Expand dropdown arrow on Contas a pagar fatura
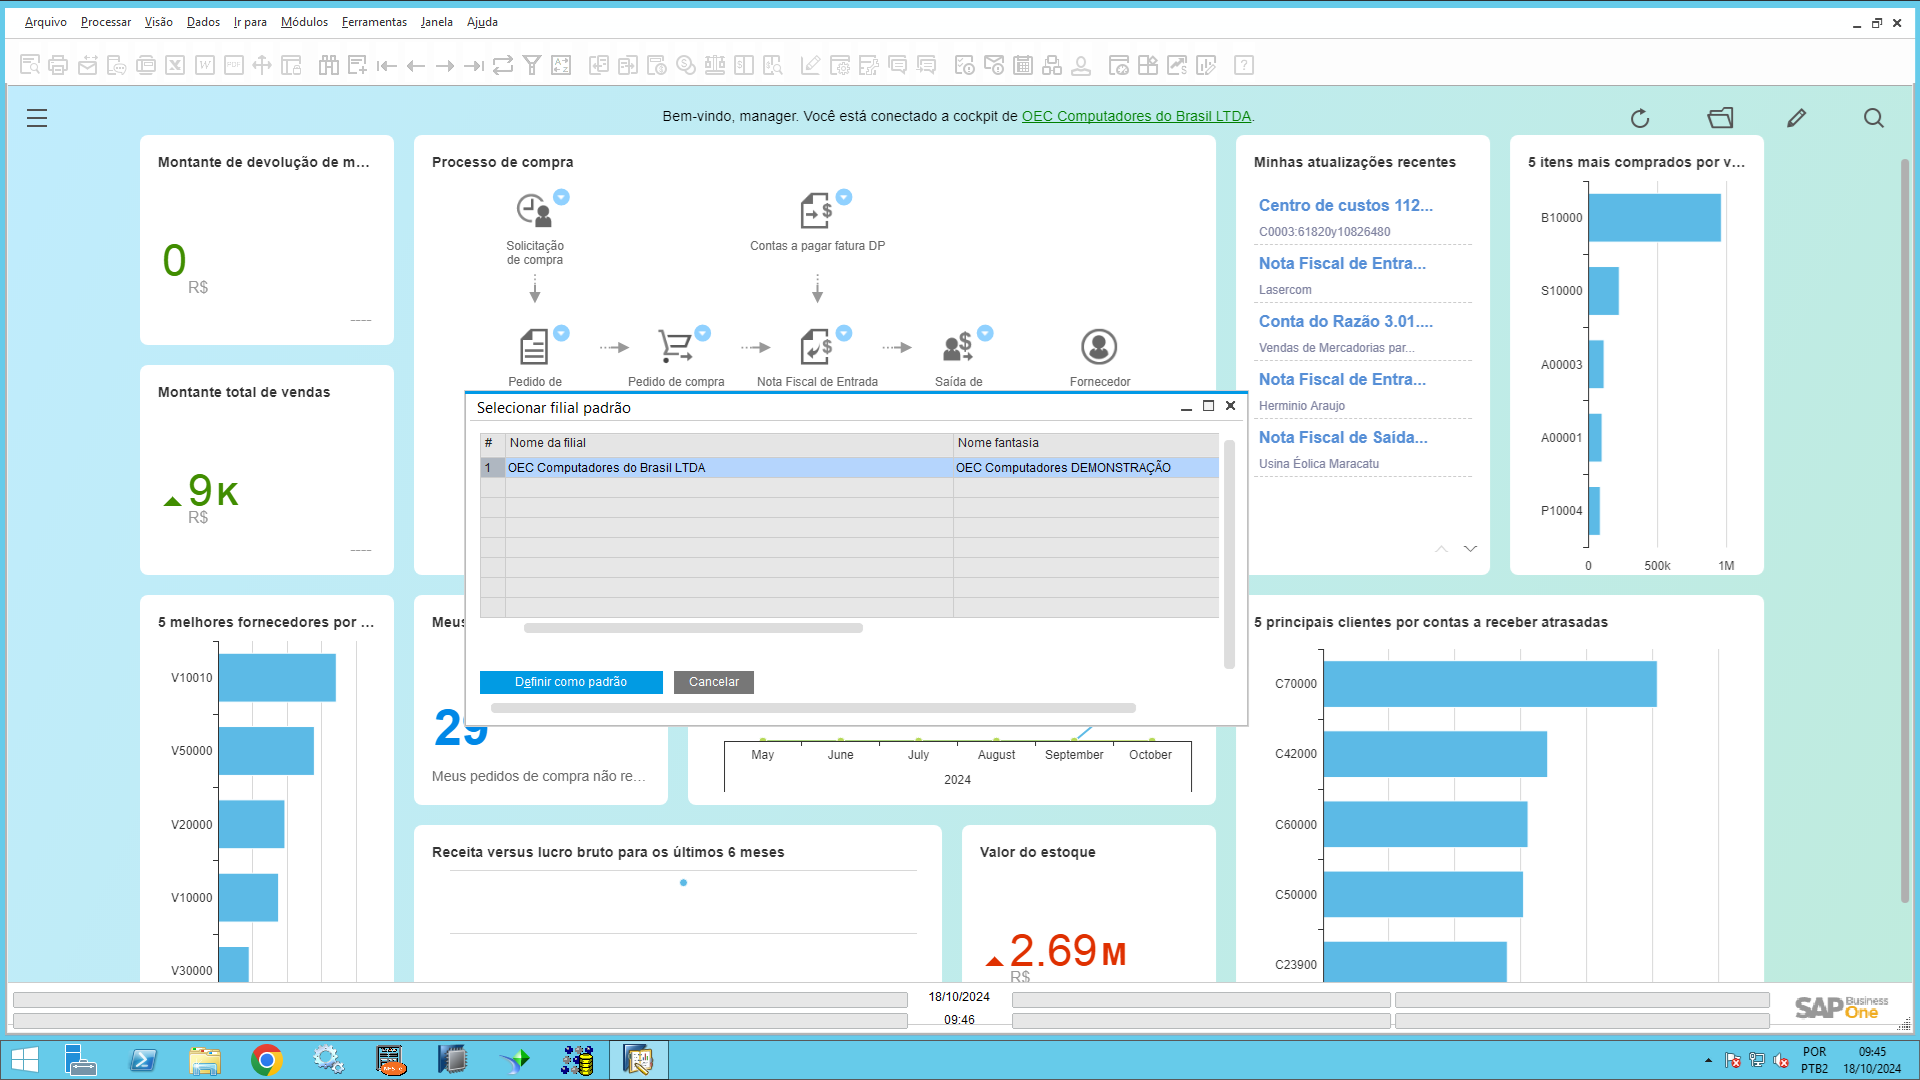1920x1080 pixels. 844,197
